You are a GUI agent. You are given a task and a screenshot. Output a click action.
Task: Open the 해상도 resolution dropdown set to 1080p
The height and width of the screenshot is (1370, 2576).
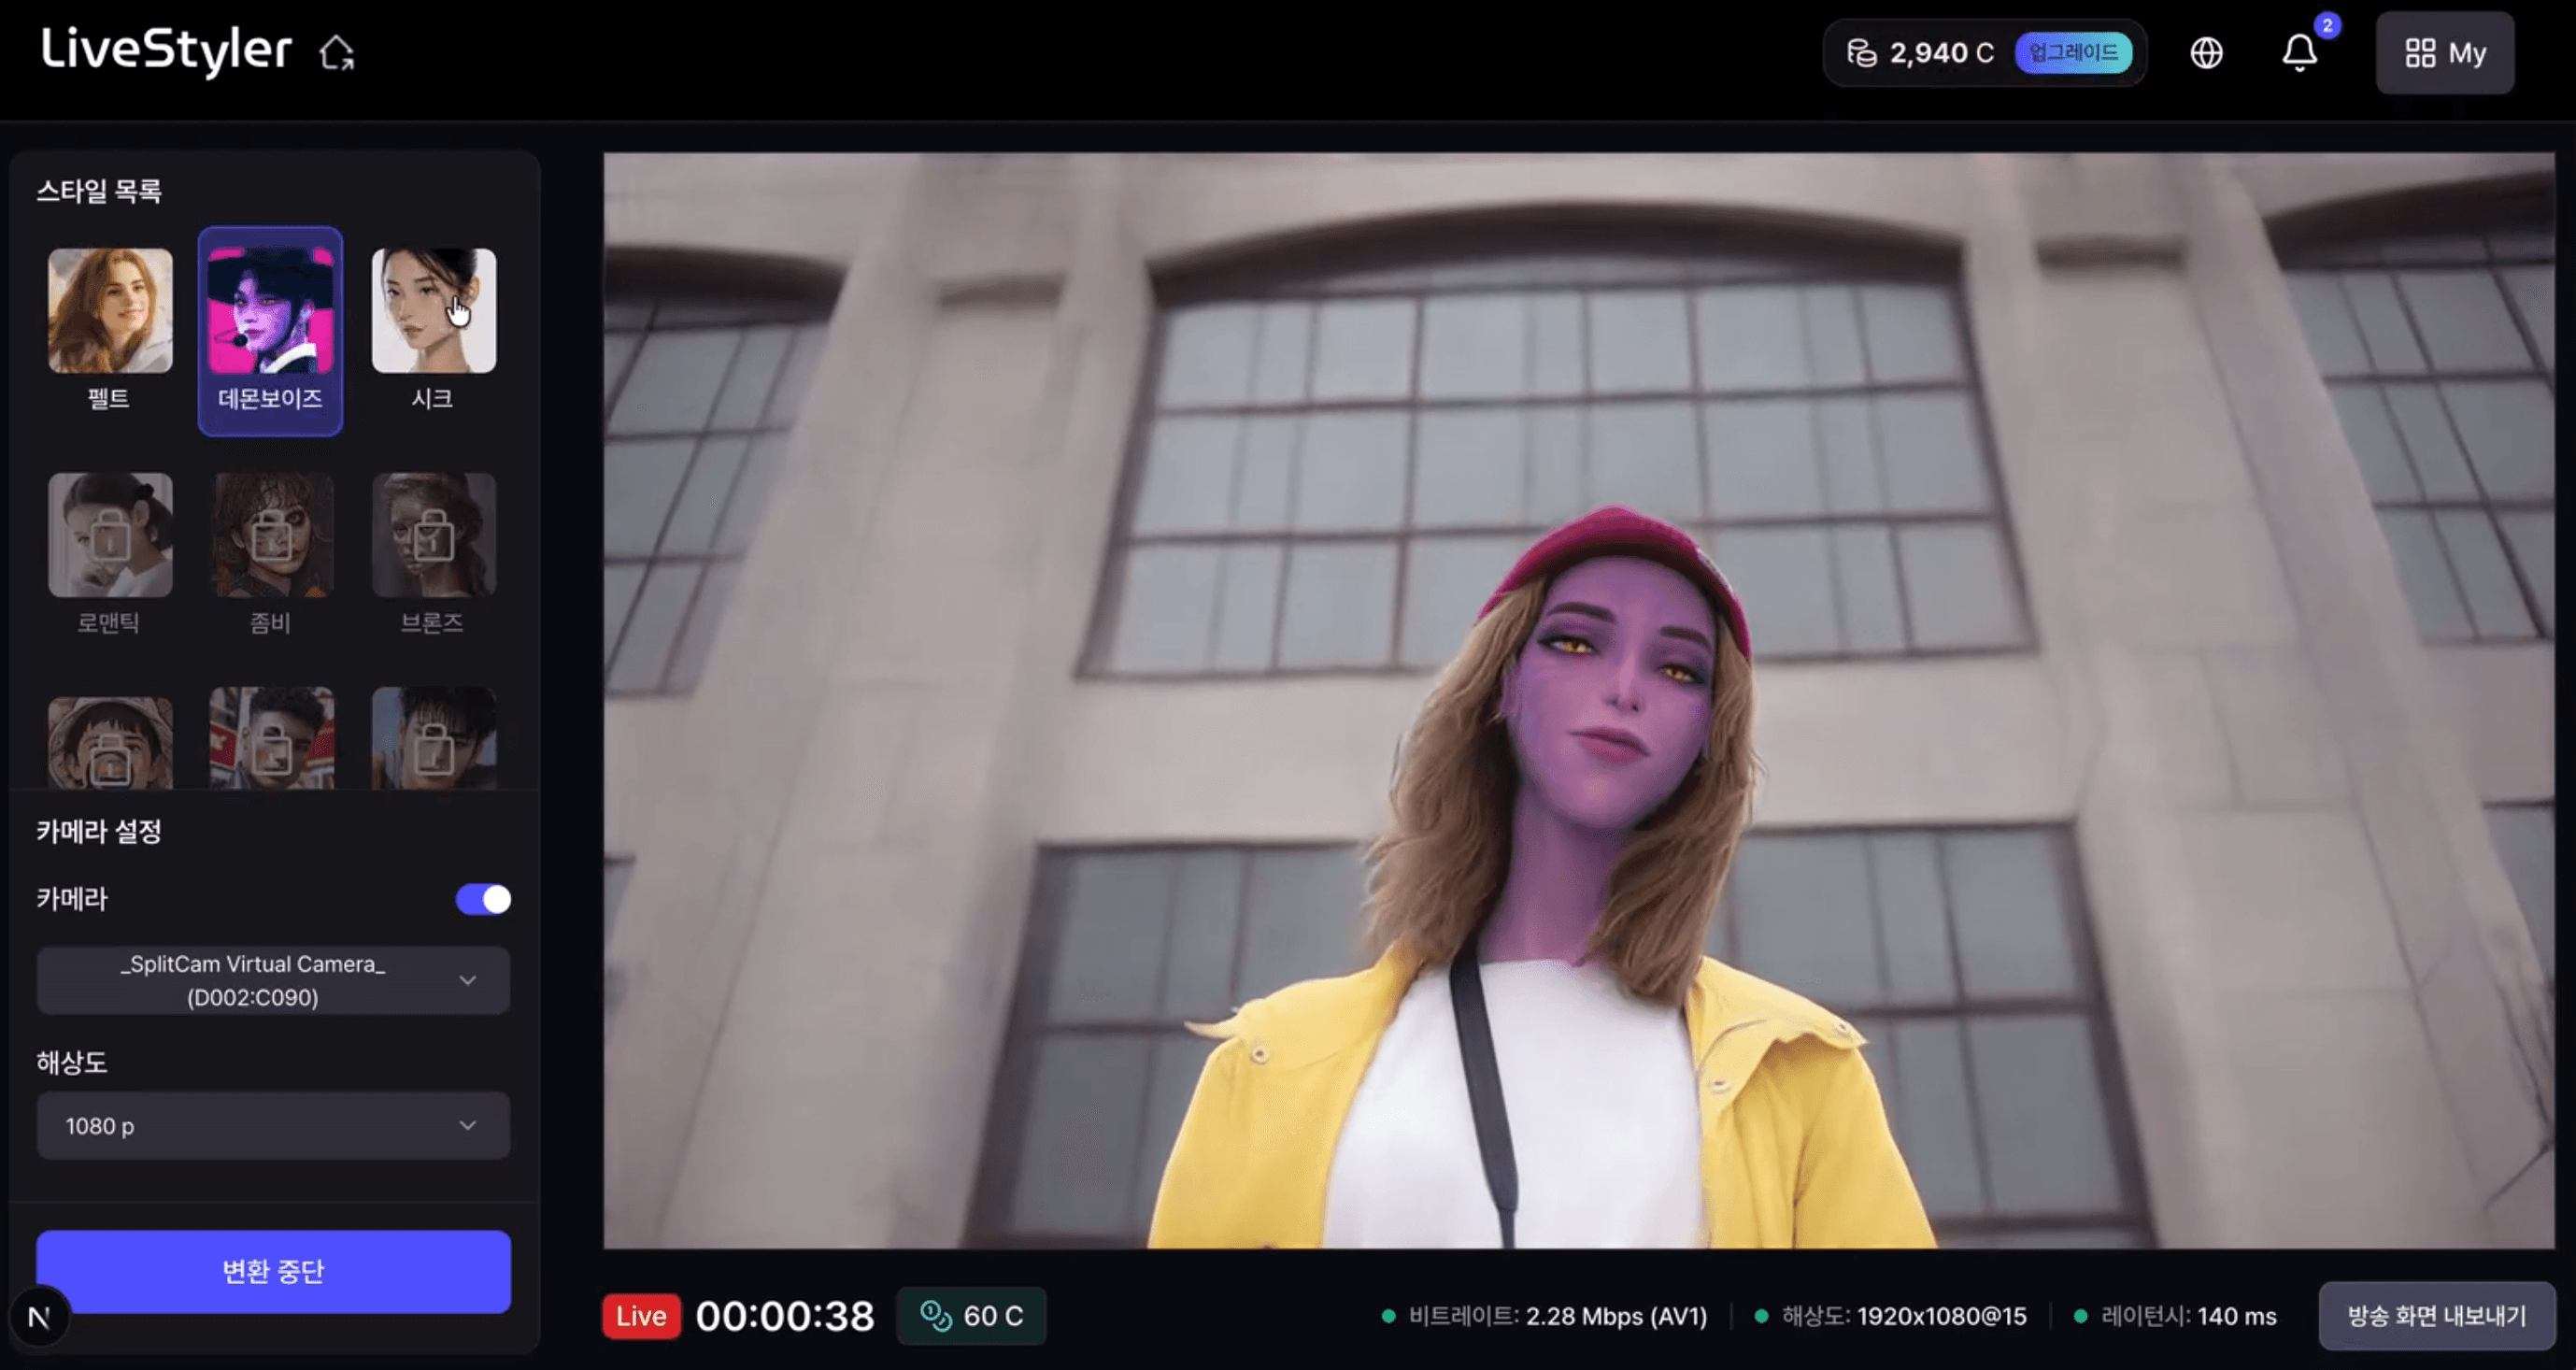pos(271,1125)
